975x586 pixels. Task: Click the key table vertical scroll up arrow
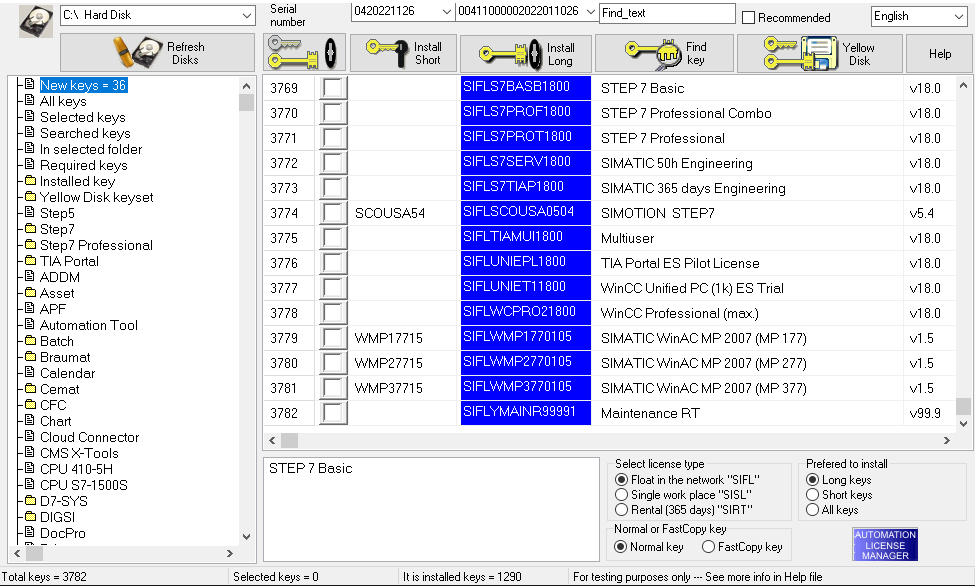[963, 85]
